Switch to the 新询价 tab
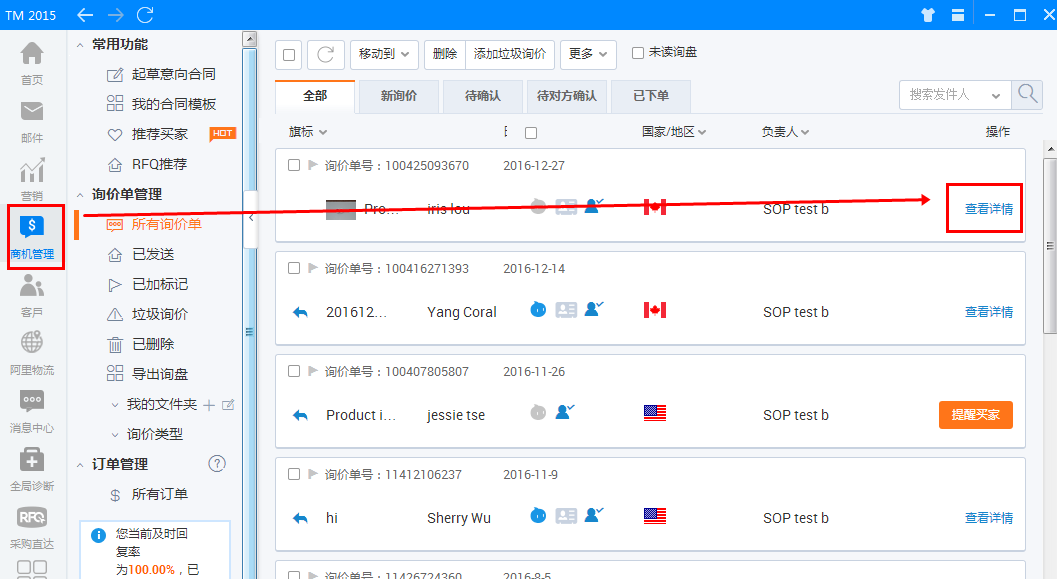This screenshot has height=579, width=1057. [x=399, y=96]
